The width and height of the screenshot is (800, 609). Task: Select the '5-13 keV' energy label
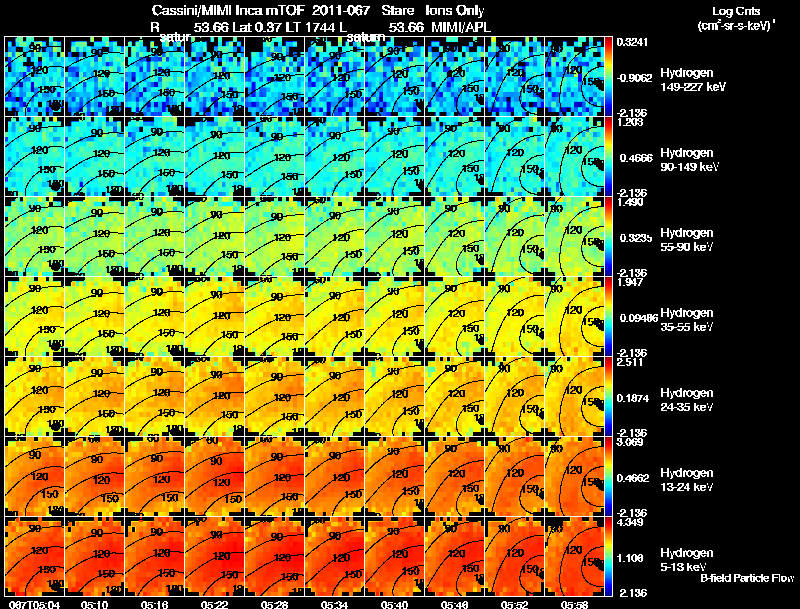pos(683,567)
